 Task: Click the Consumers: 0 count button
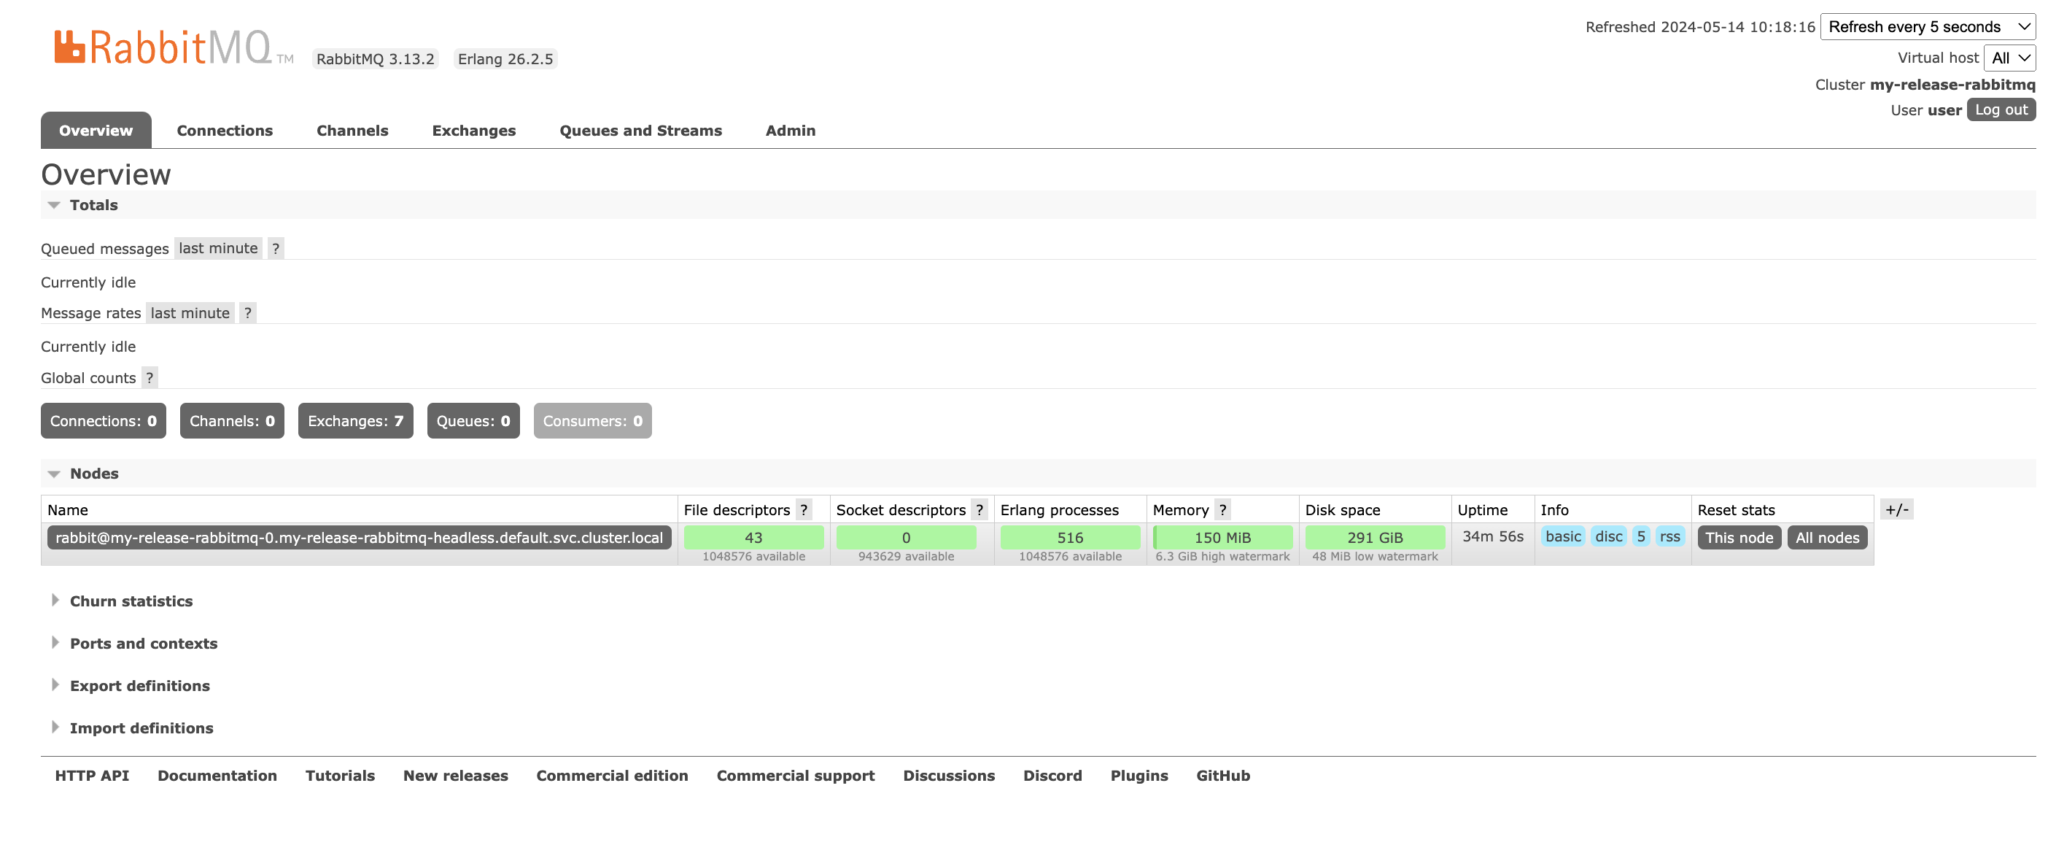coord(593,421)
